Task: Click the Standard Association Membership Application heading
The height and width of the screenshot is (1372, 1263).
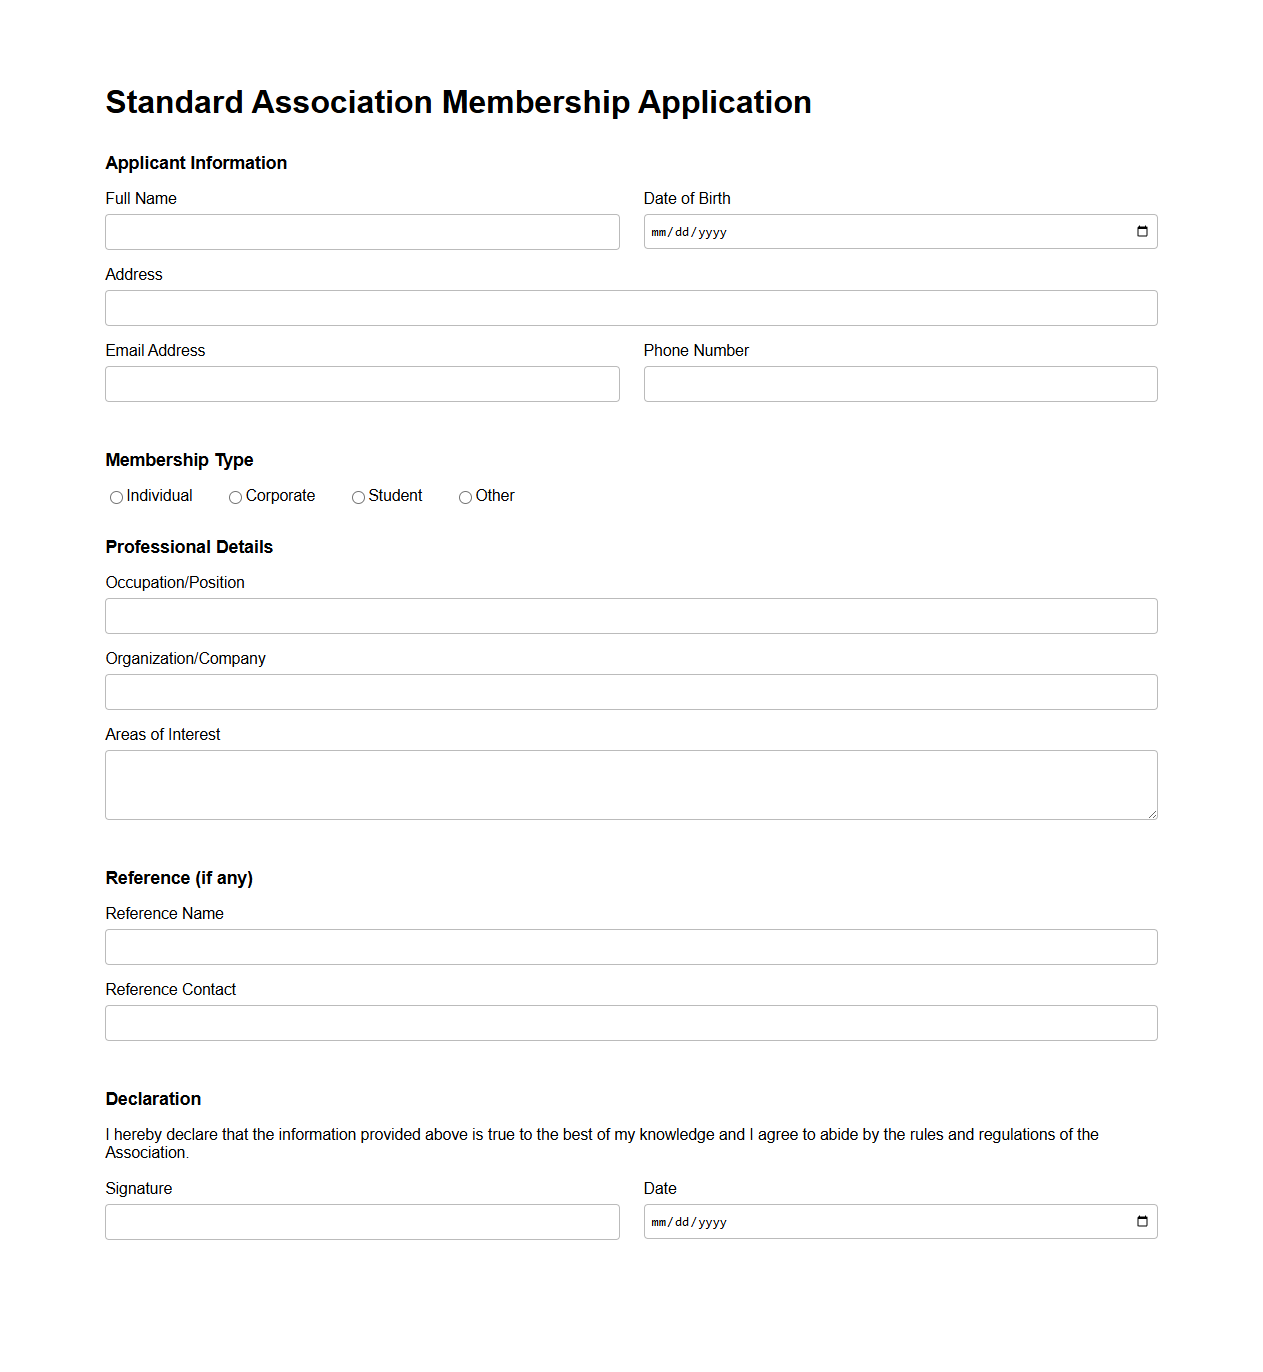Action: pos(458,101)
